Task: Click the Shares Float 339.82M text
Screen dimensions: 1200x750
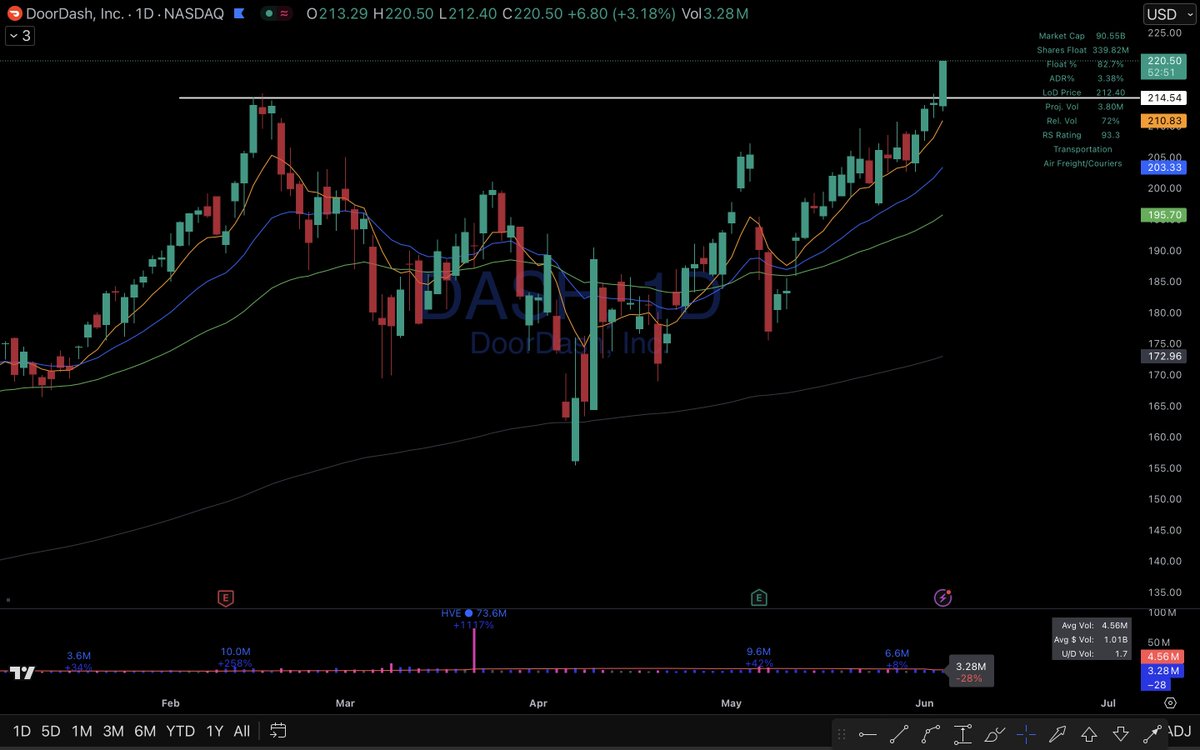Action: (1081, 50)
